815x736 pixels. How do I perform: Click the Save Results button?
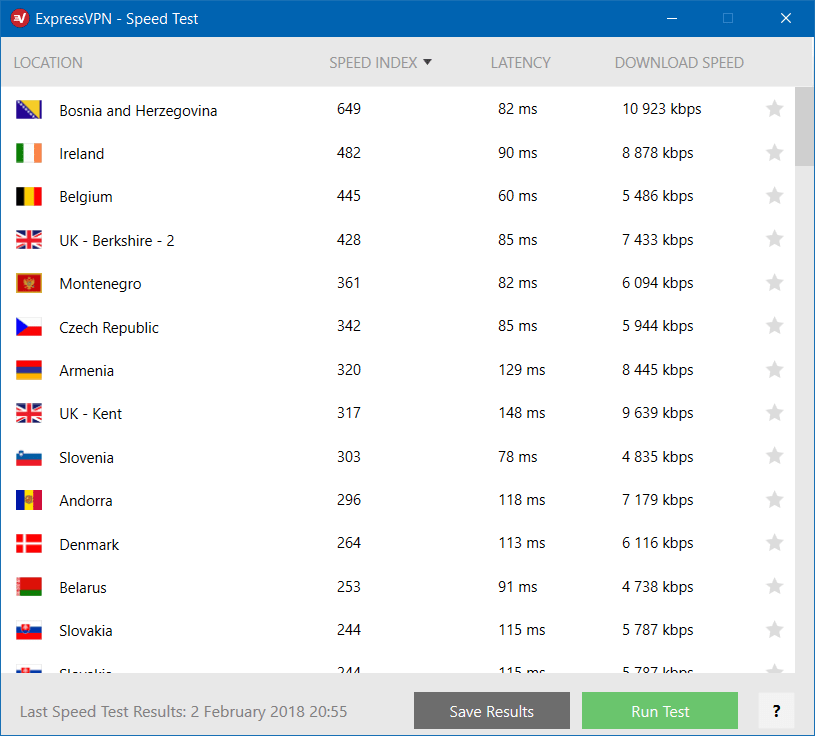tap(492, 711)
